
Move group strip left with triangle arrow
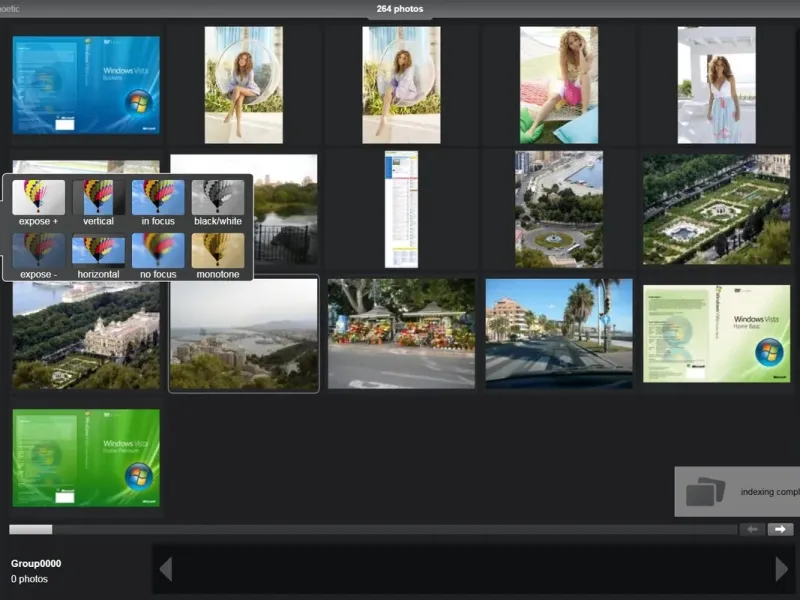coord(166,569)
